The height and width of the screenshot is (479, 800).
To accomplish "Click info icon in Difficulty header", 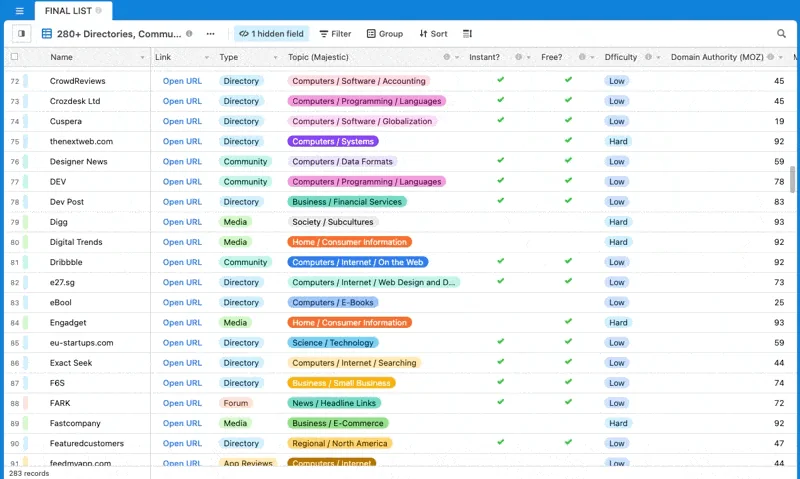I will coord(648,57).
